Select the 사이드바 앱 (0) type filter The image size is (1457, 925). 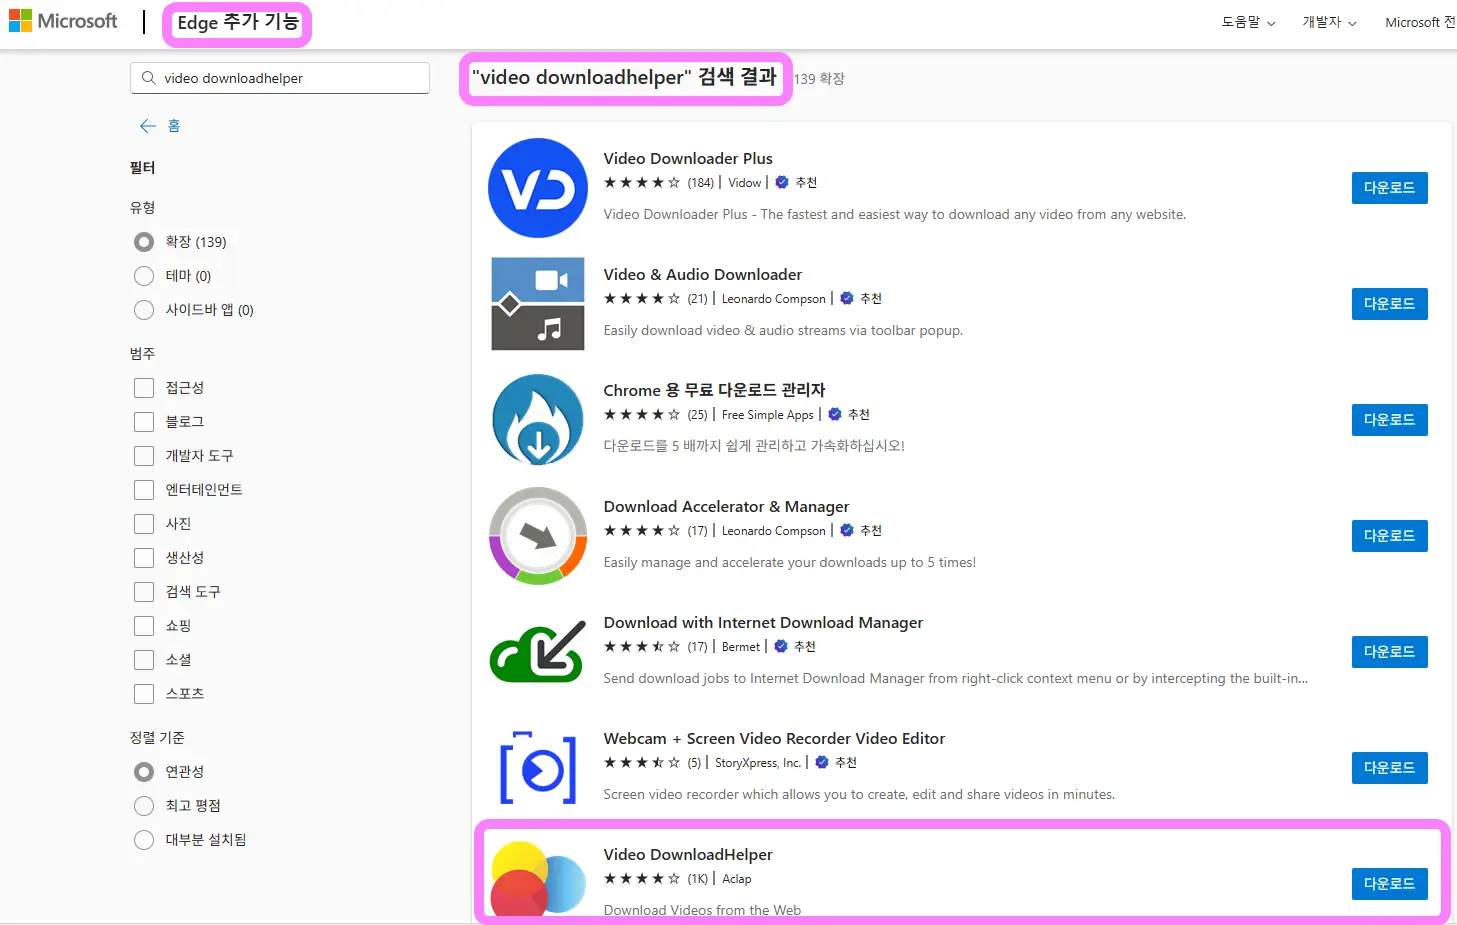(x=144, y=310)
